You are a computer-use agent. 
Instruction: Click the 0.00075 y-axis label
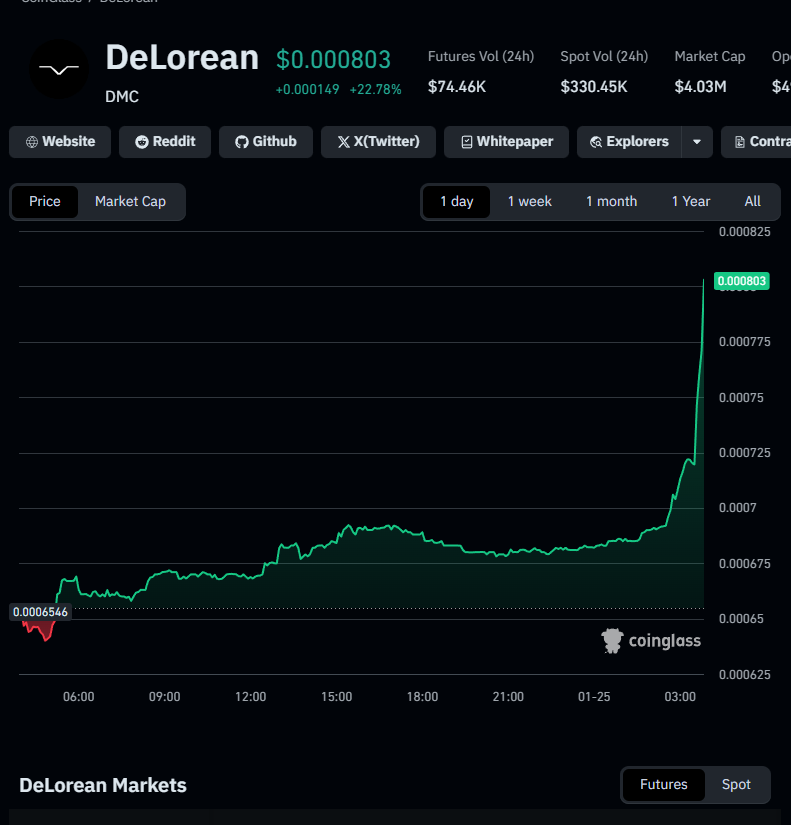point(741,398)
